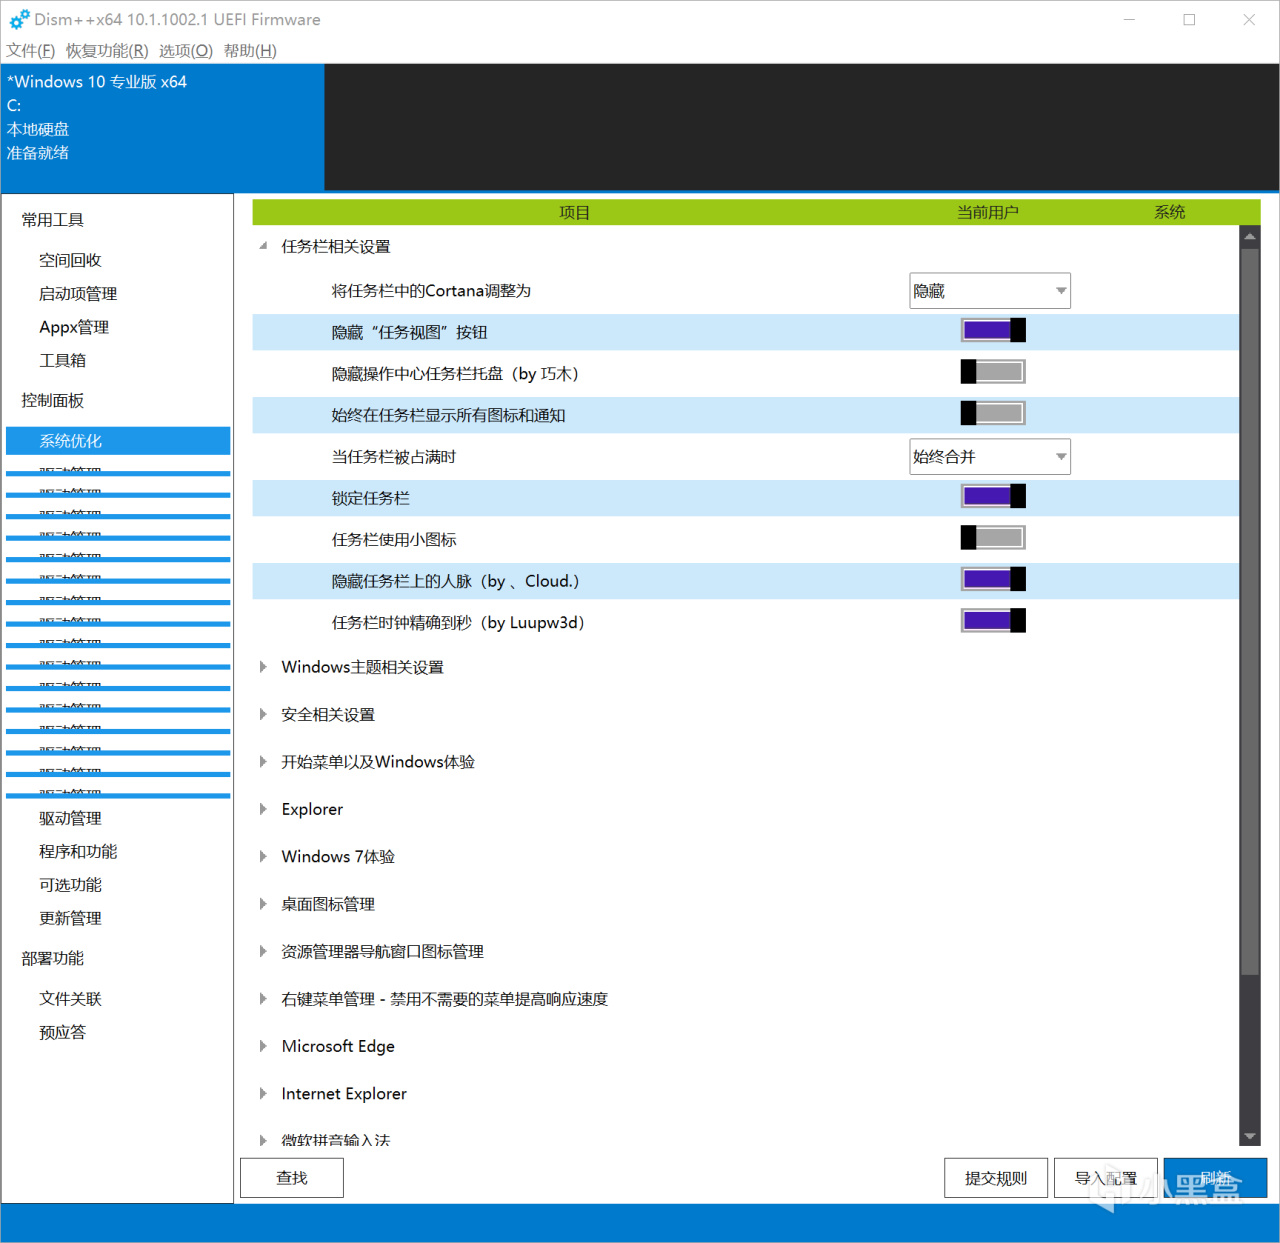Click the 将任务栏中的Cortana调整为 label

[x=431, y=291]
